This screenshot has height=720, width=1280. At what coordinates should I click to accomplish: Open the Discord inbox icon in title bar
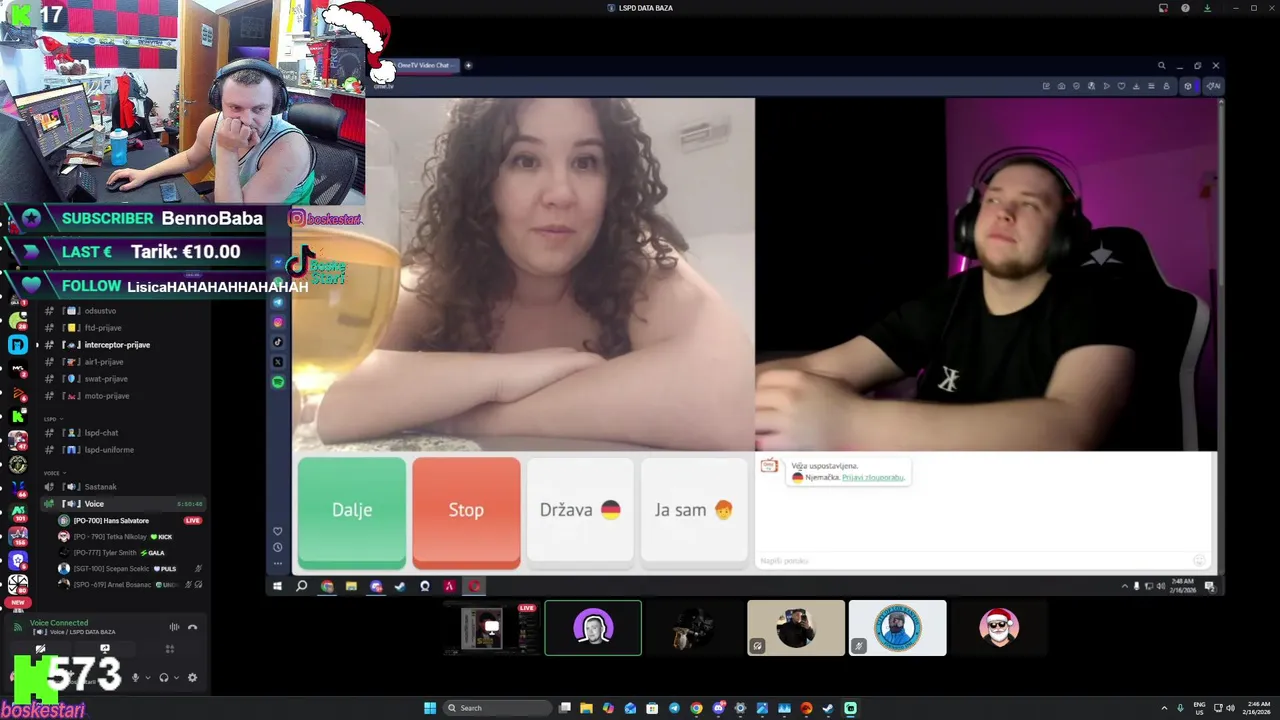pos(1163,8)
